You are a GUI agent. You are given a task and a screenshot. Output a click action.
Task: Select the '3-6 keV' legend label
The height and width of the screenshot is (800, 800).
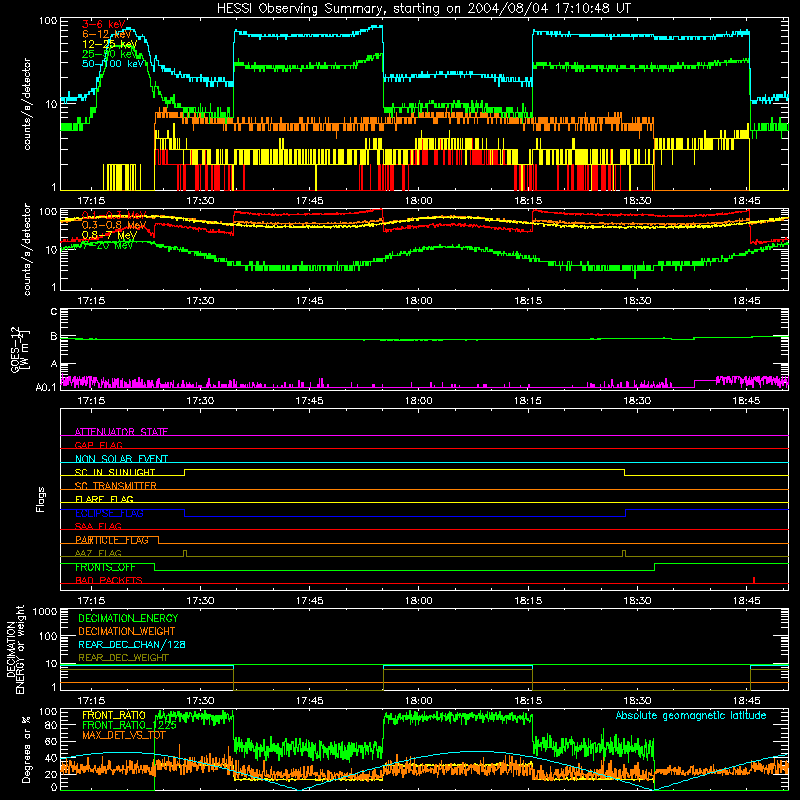pos(103,24)
